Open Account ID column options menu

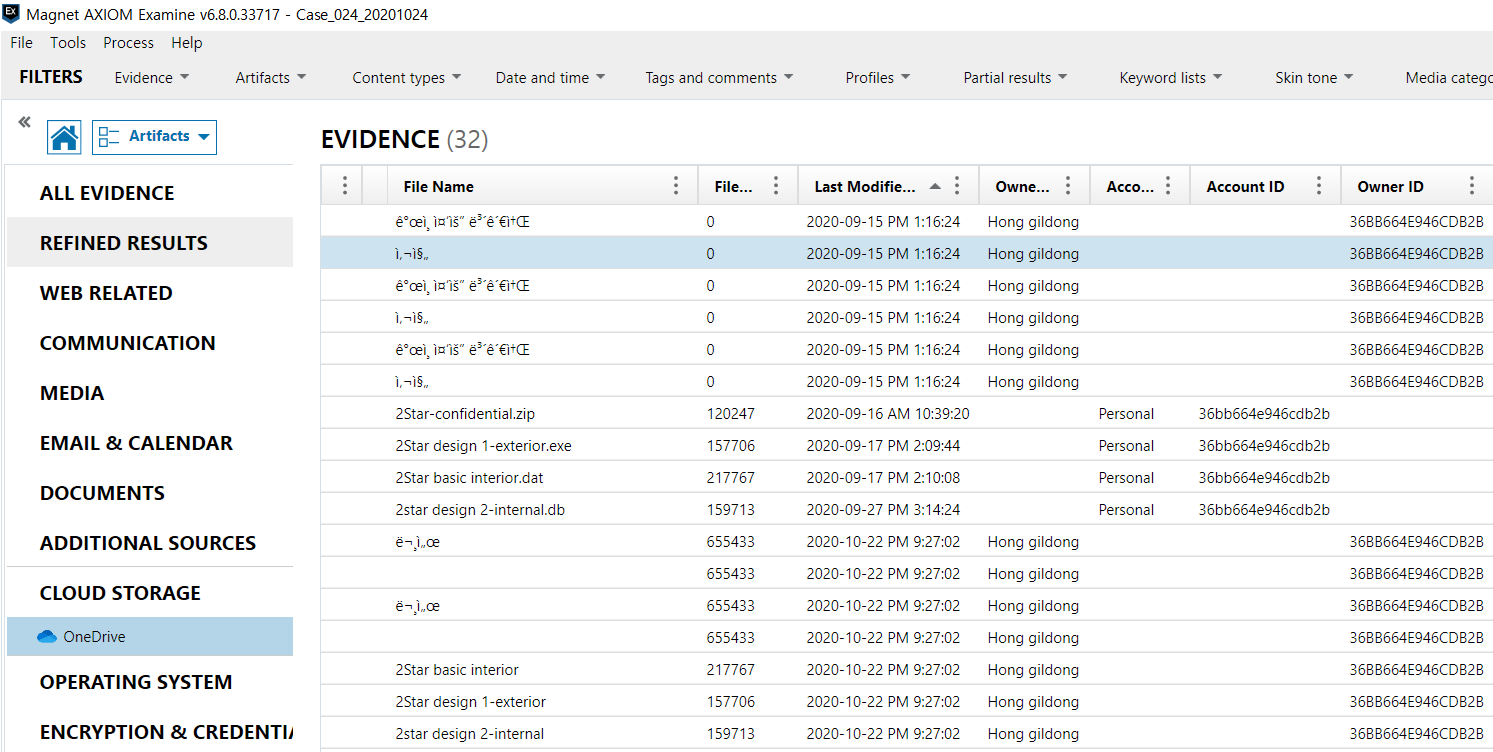tap(1319, 186)
